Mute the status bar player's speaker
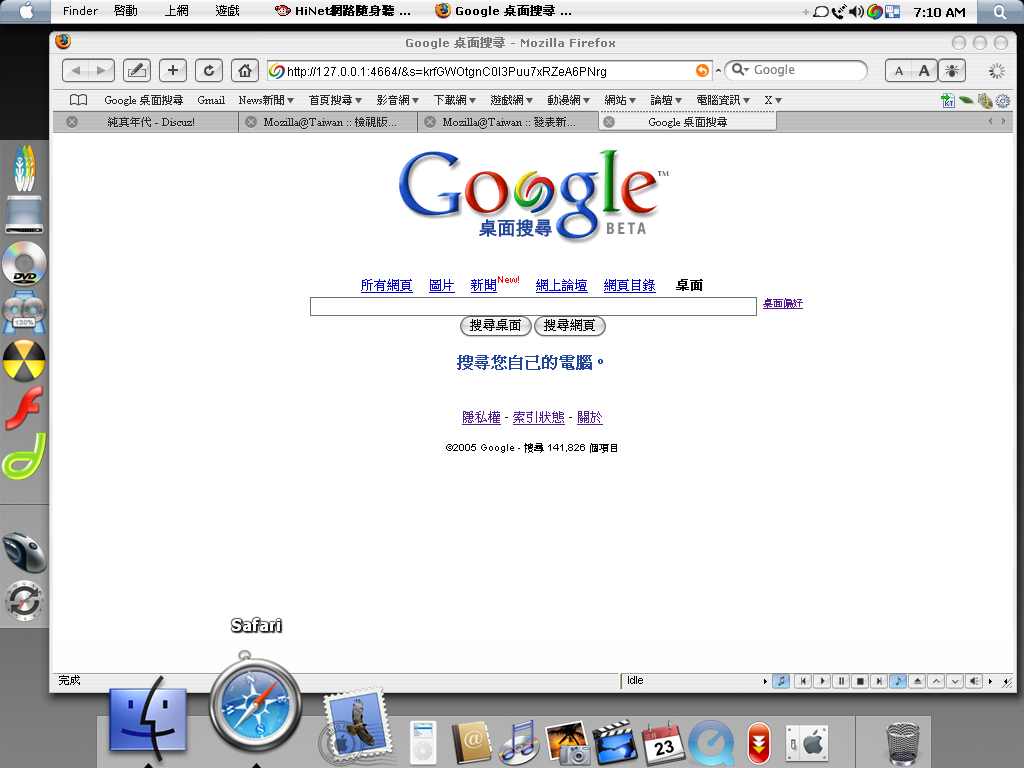Viewport: 1024px width, 768px height. [973, 681]
